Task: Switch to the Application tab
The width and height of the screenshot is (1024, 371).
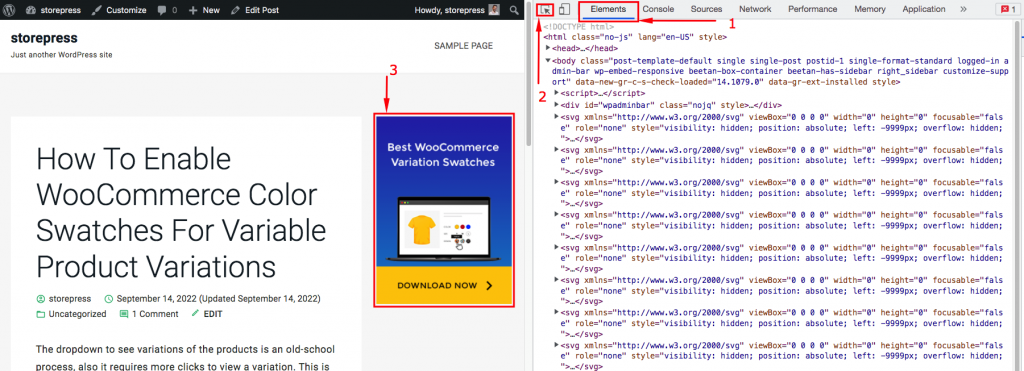Action: tap(923, 9)
